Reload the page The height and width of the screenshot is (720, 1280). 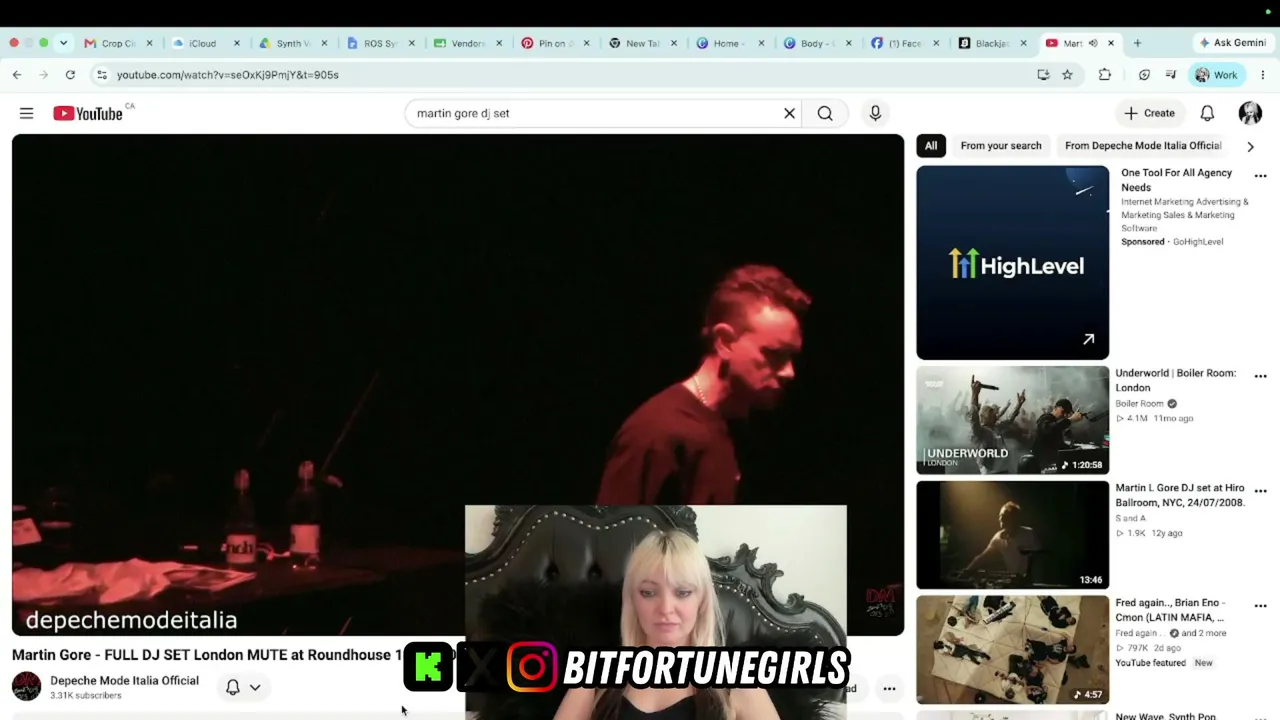tap(70, 75)
